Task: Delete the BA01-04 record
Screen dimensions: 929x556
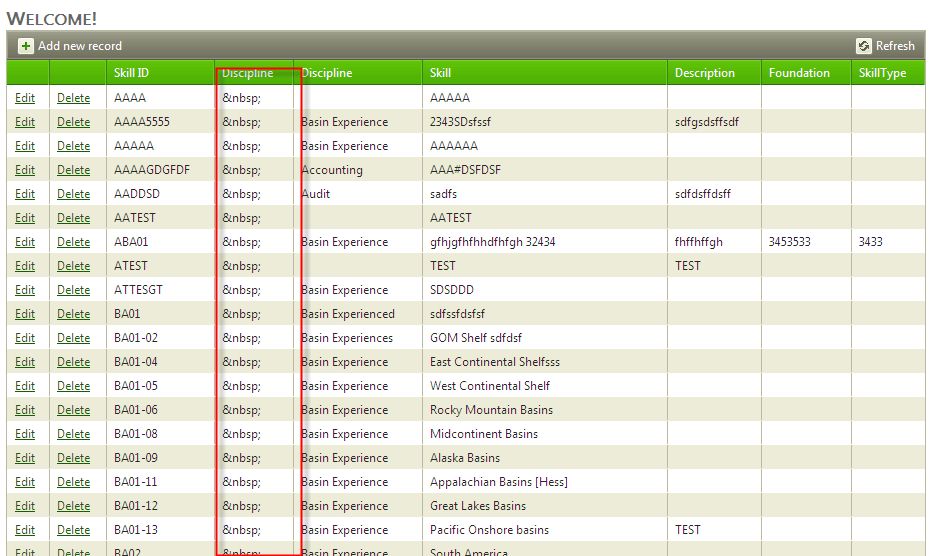Action: coord(73,362)
